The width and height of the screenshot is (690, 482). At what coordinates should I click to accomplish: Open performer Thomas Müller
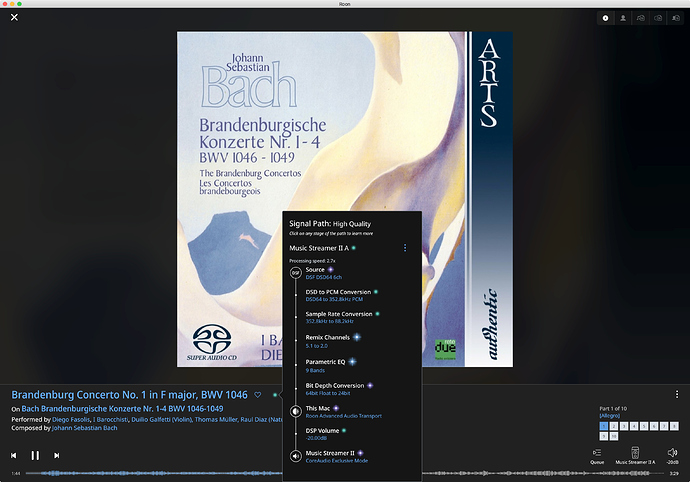pos(216,419)
